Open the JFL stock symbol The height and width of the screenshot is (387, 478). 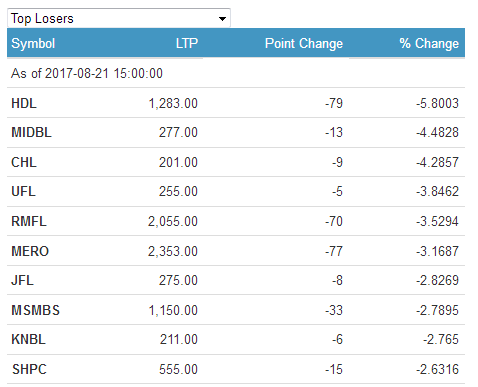click(x=22, y=280)
